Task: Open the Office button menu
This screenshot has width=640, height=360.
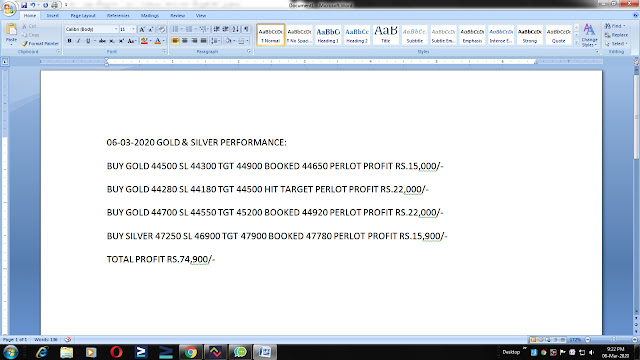Action: coord(9,9)
